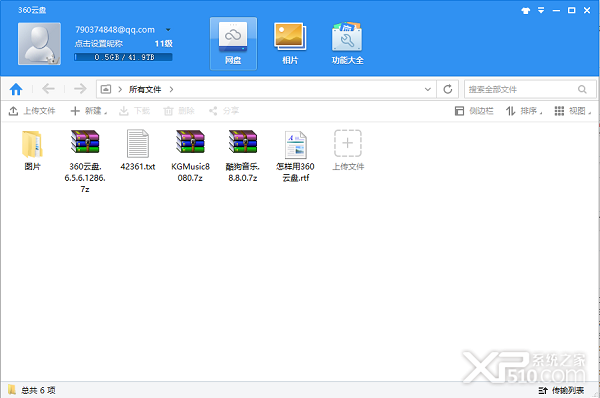Click the 下载 download button
Viewport: 600px width, 398px height.
[x=134, y=111]
